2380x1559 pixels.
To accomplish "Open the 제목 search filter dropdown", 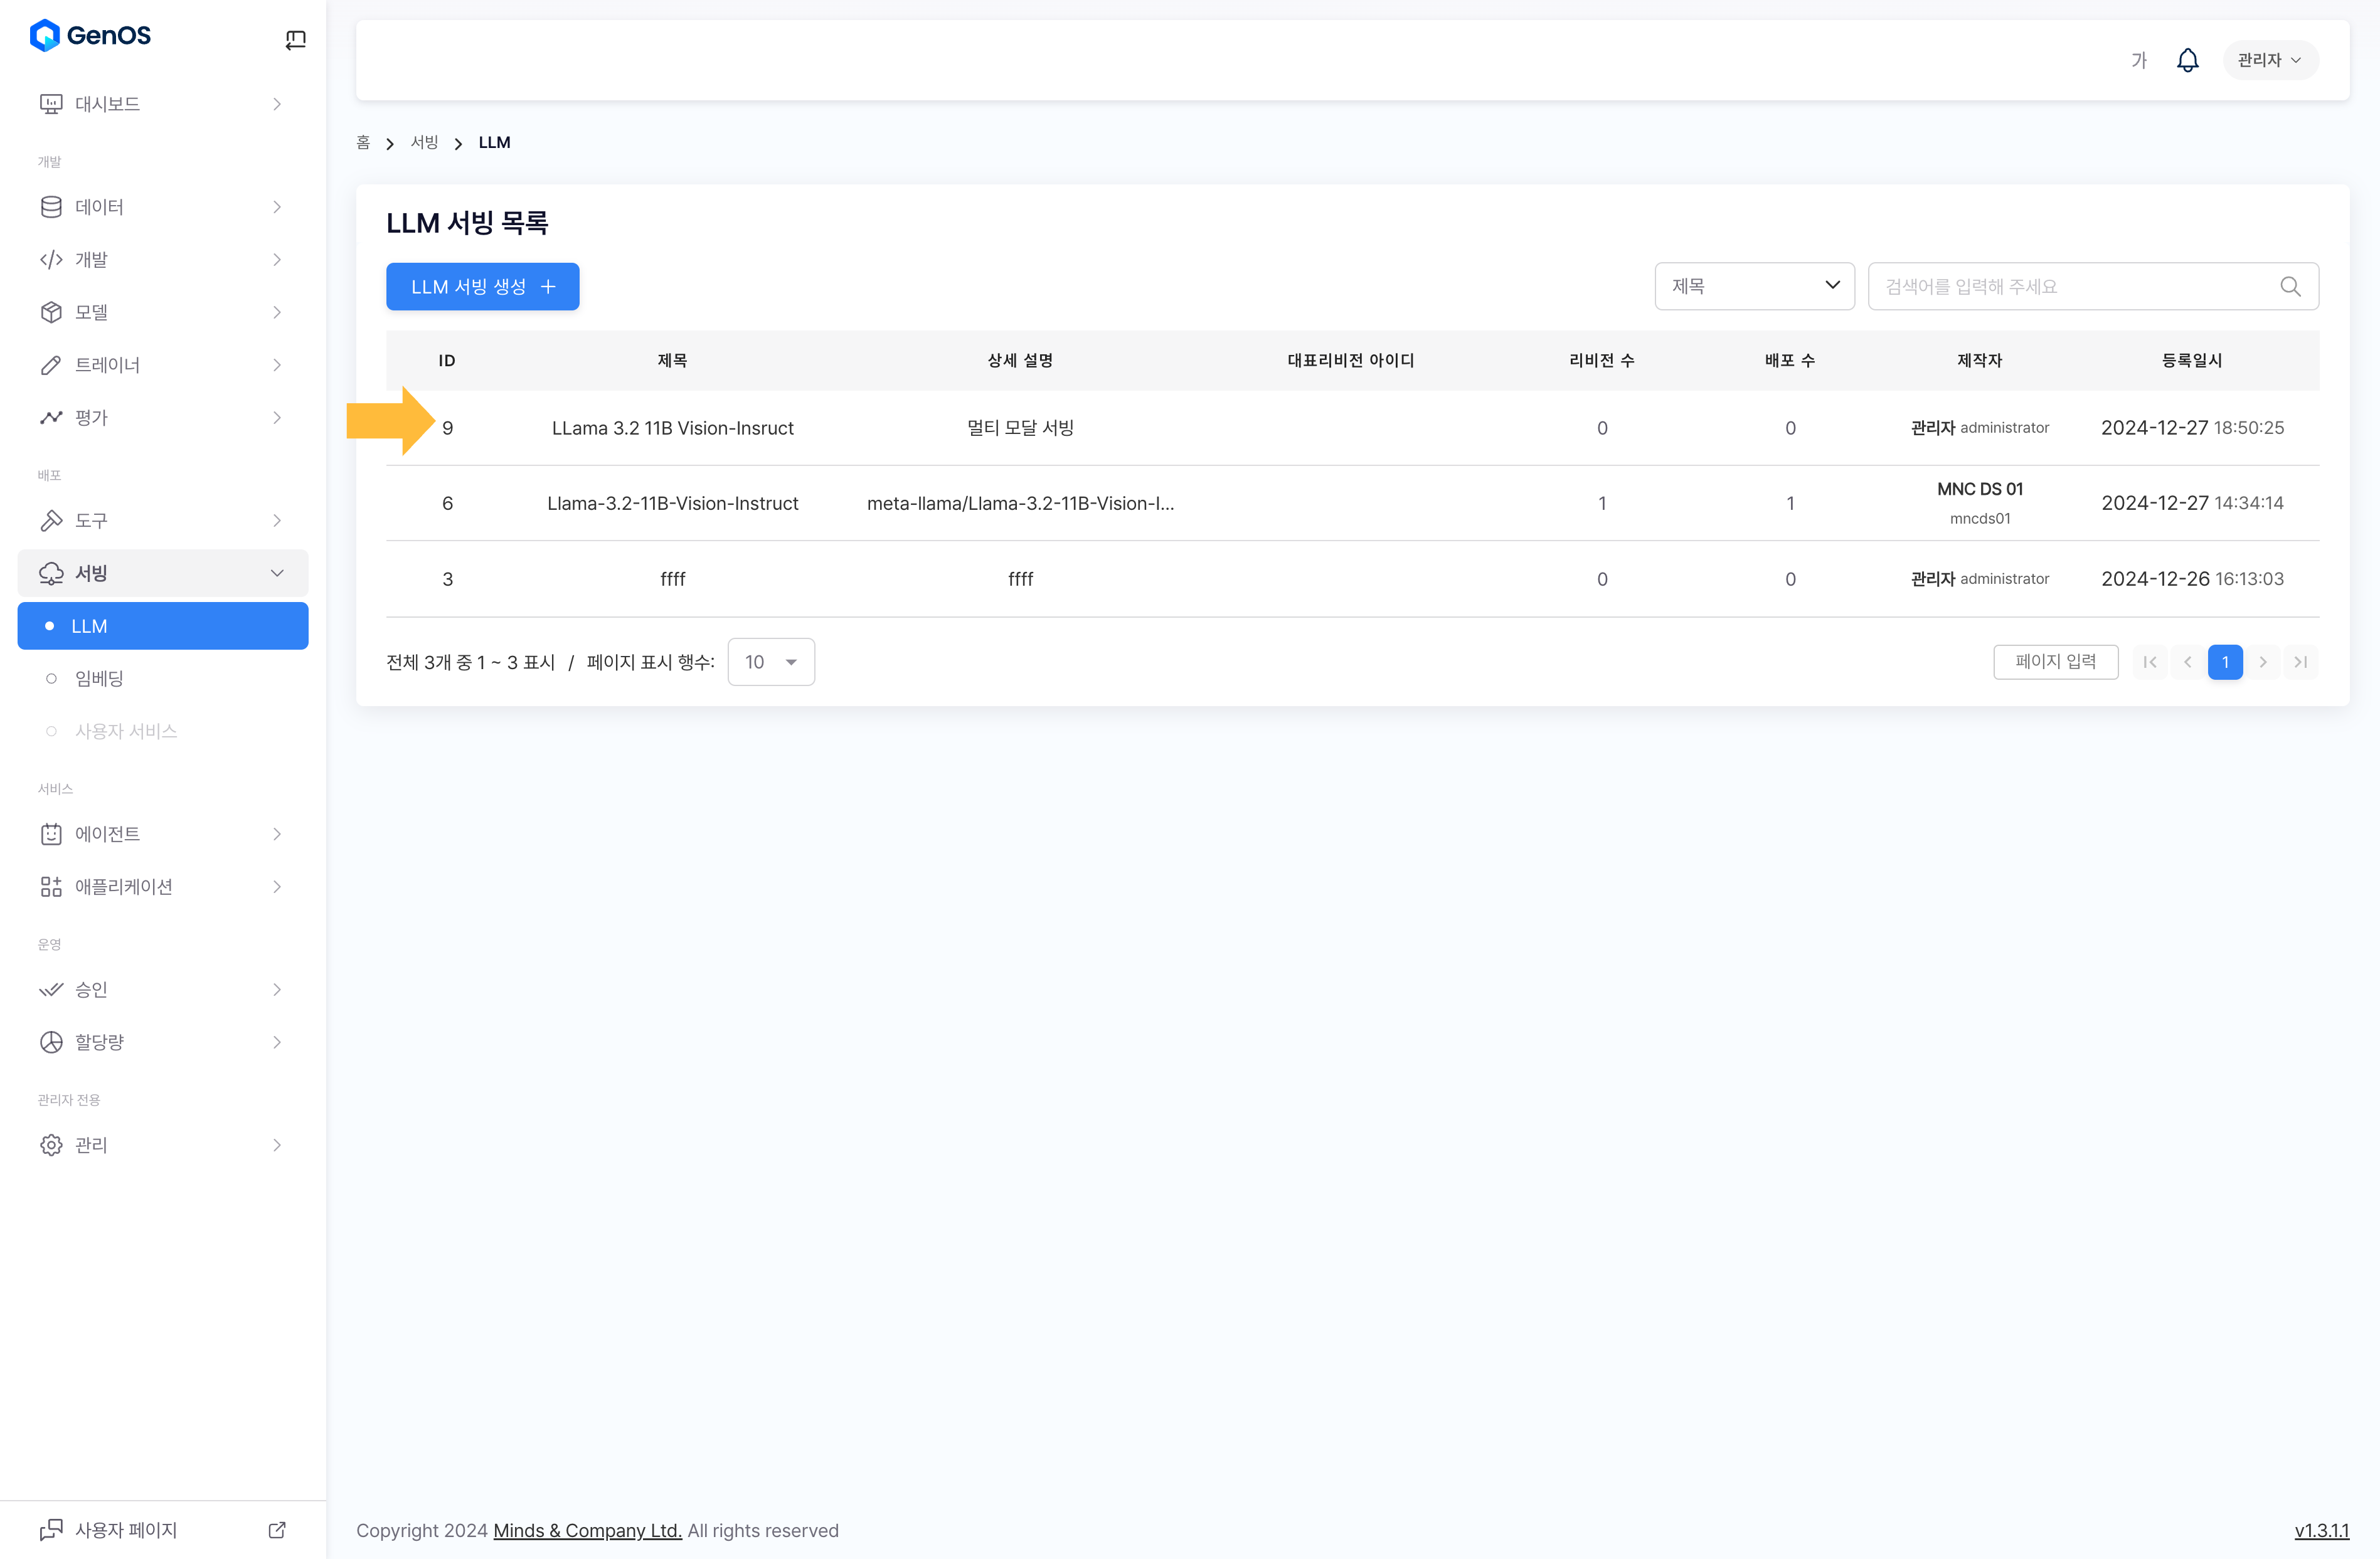I will [x=1754, y=287].
